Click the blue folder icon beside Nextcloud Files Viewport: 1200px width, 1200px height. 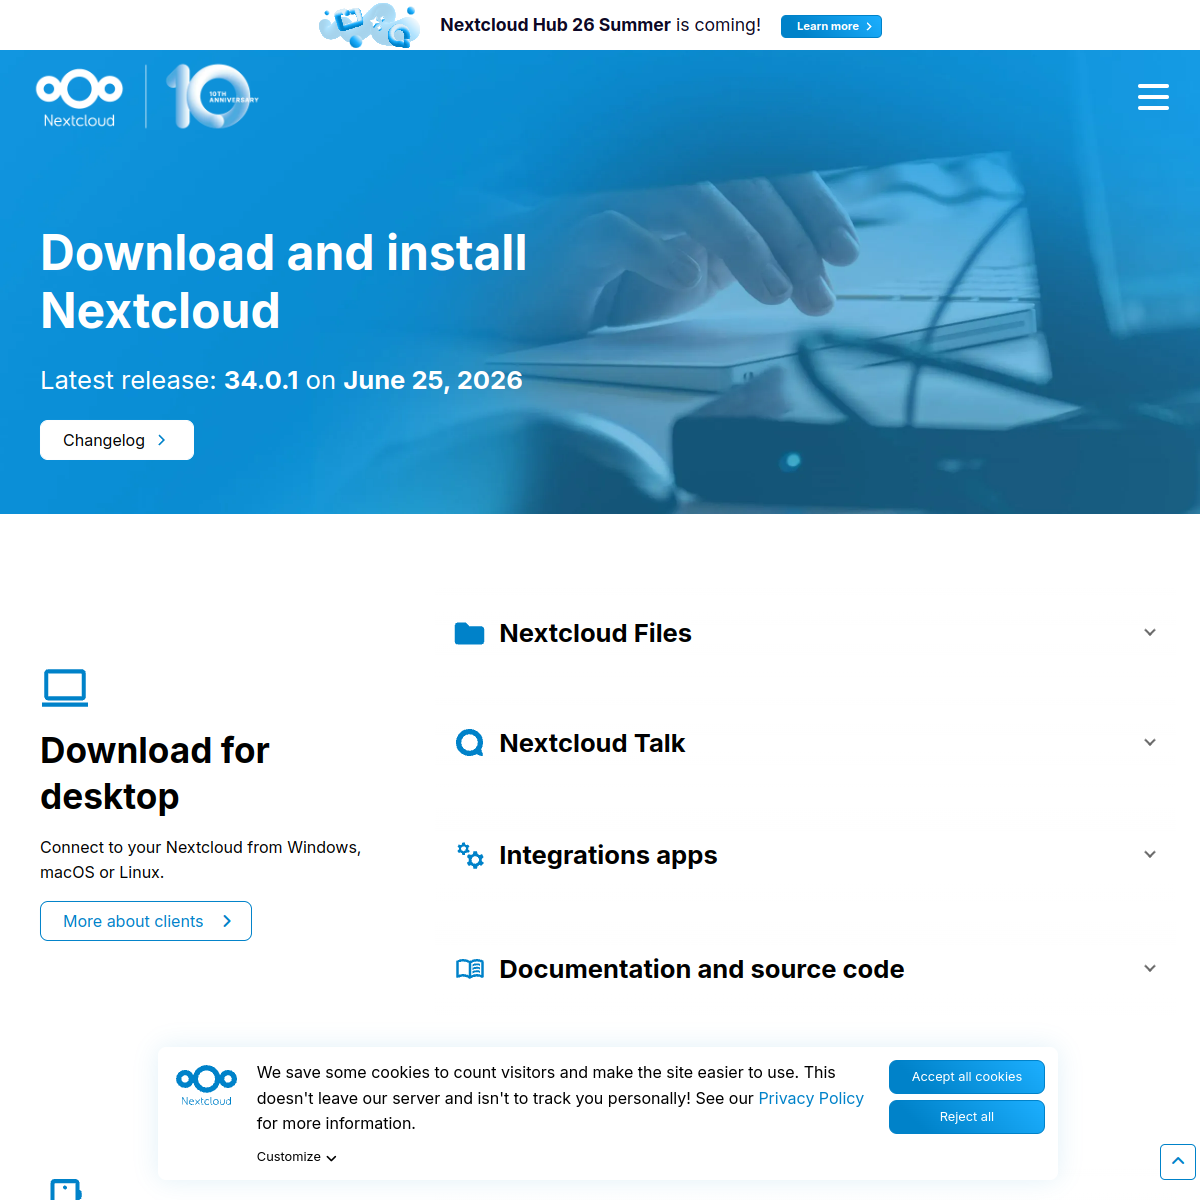[x=469, y=633]
